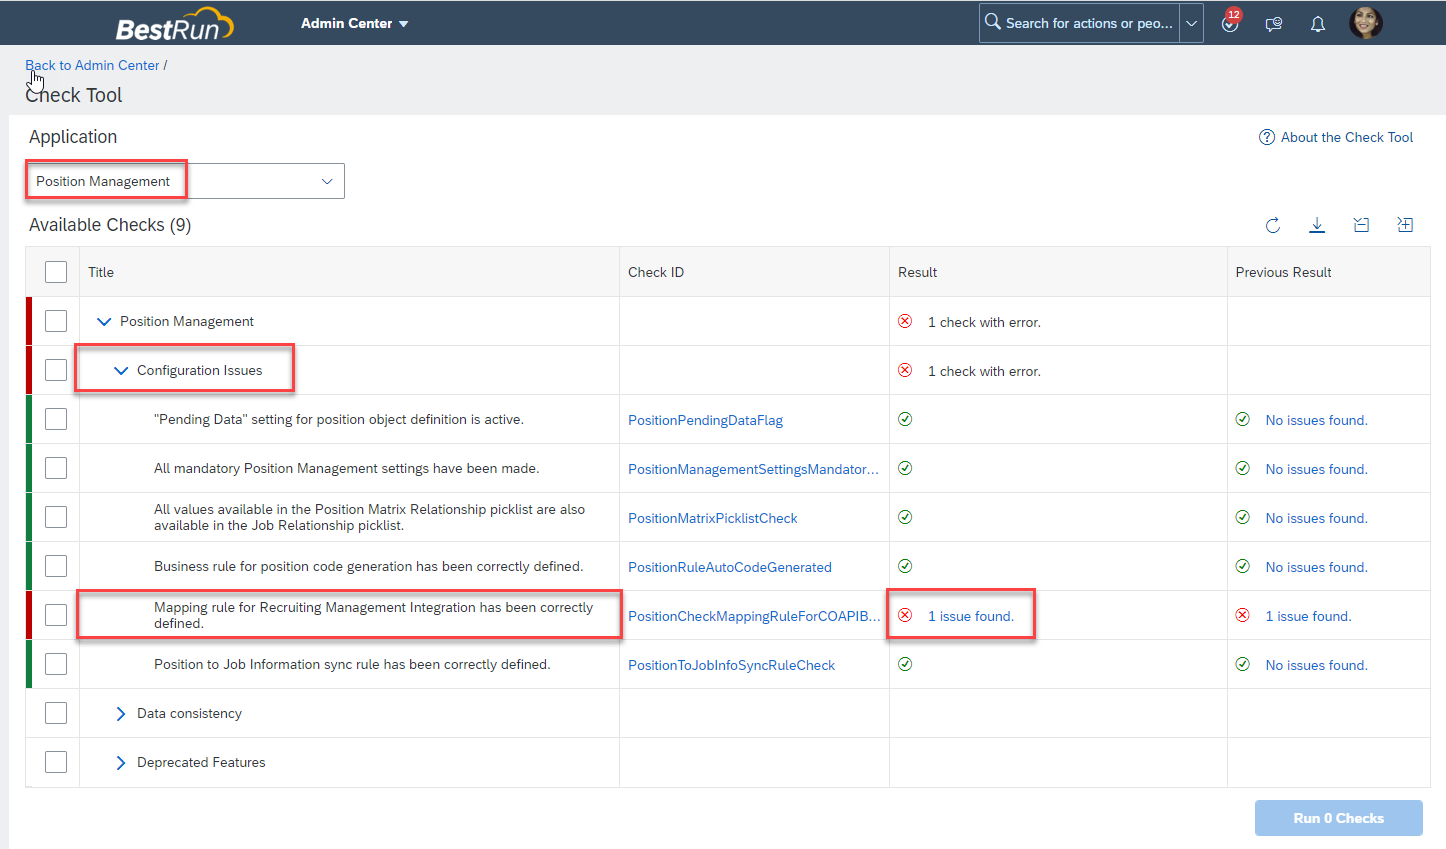Click the Run 0 Checks button
This screenshot has height=849, width=1446.
coord(1339,818)
